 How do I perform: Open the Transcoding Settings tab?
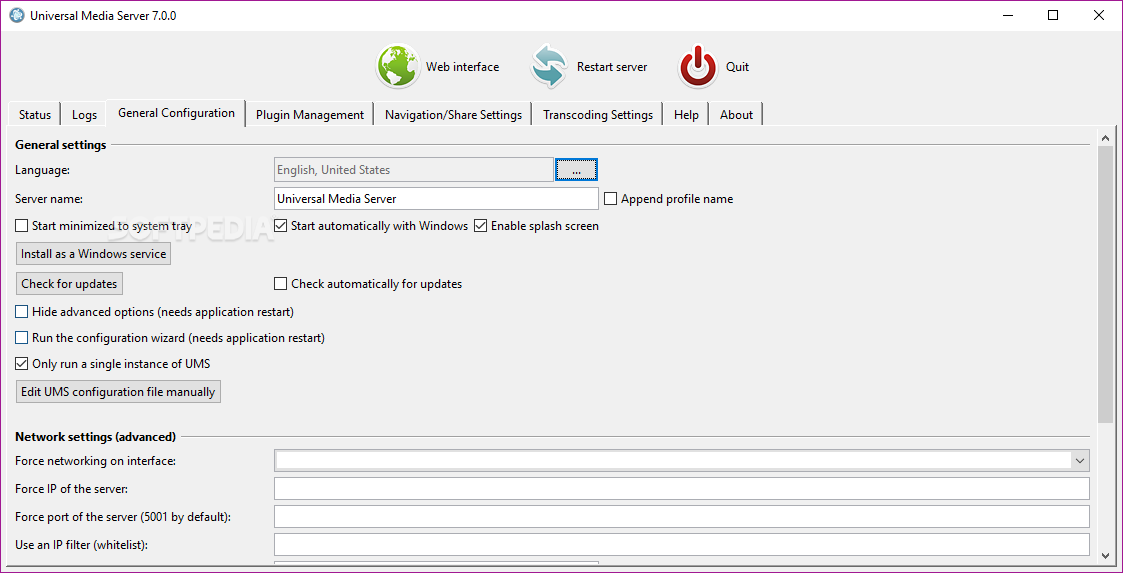pos(598,115)
